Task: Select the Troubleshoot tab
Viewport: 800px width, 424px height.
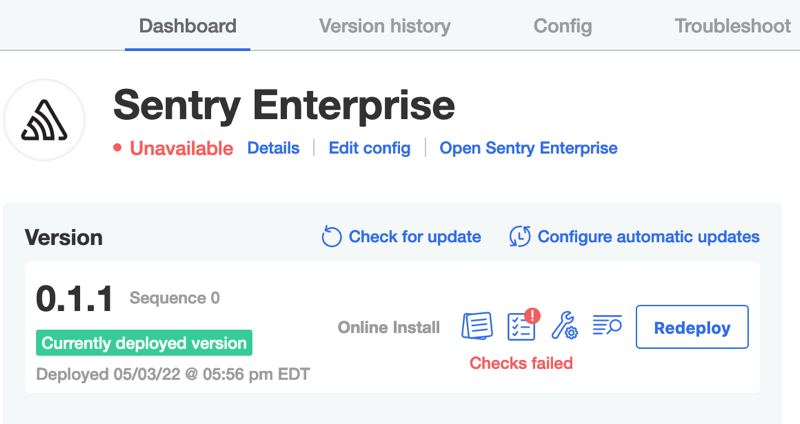Action: pos(732,26)
